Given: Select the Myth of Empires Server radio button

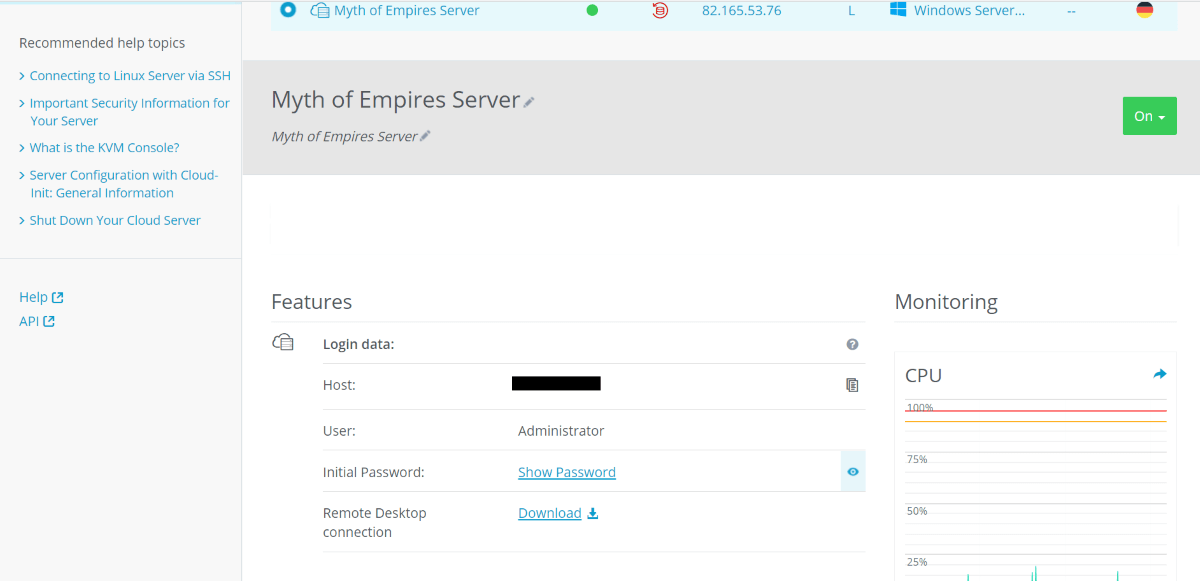Looking at the screenshot, I should tap(288, 10).
